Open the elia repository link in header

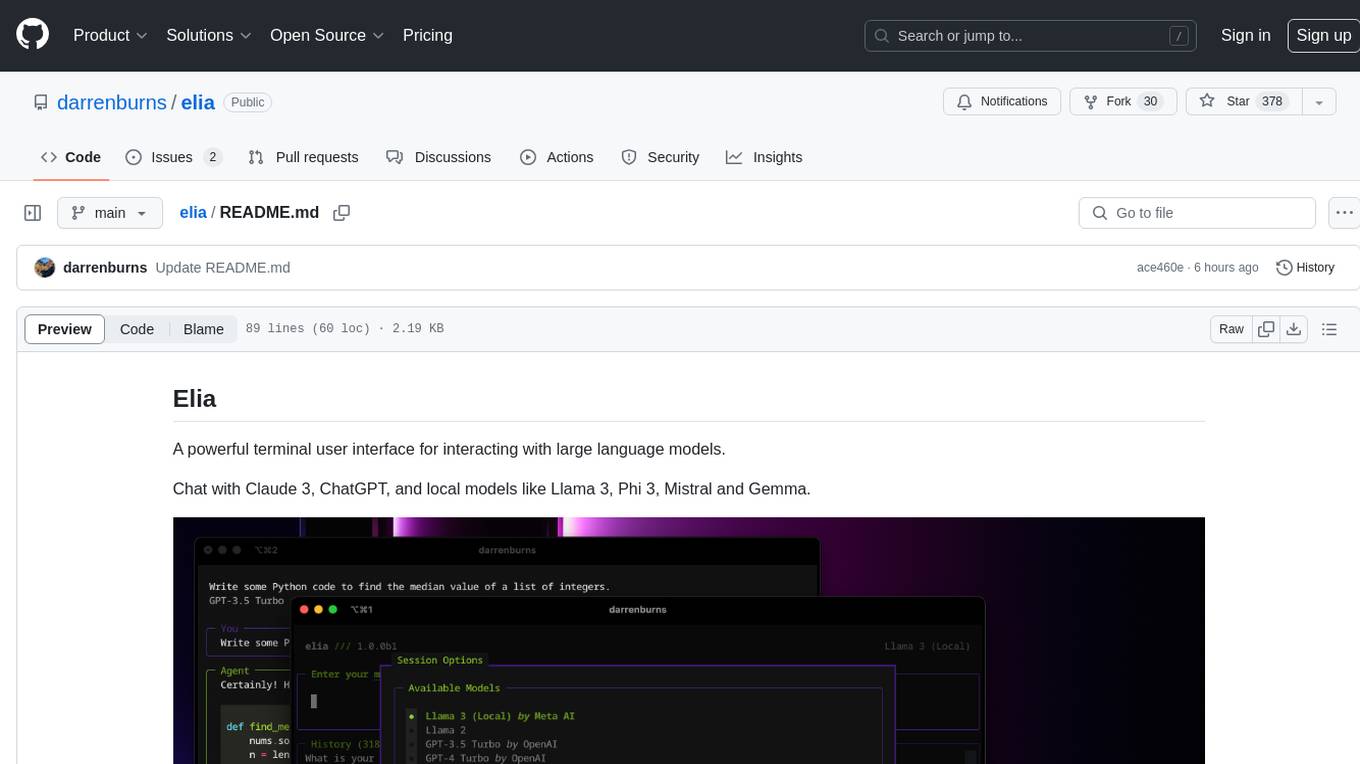(x=198, y=102)
